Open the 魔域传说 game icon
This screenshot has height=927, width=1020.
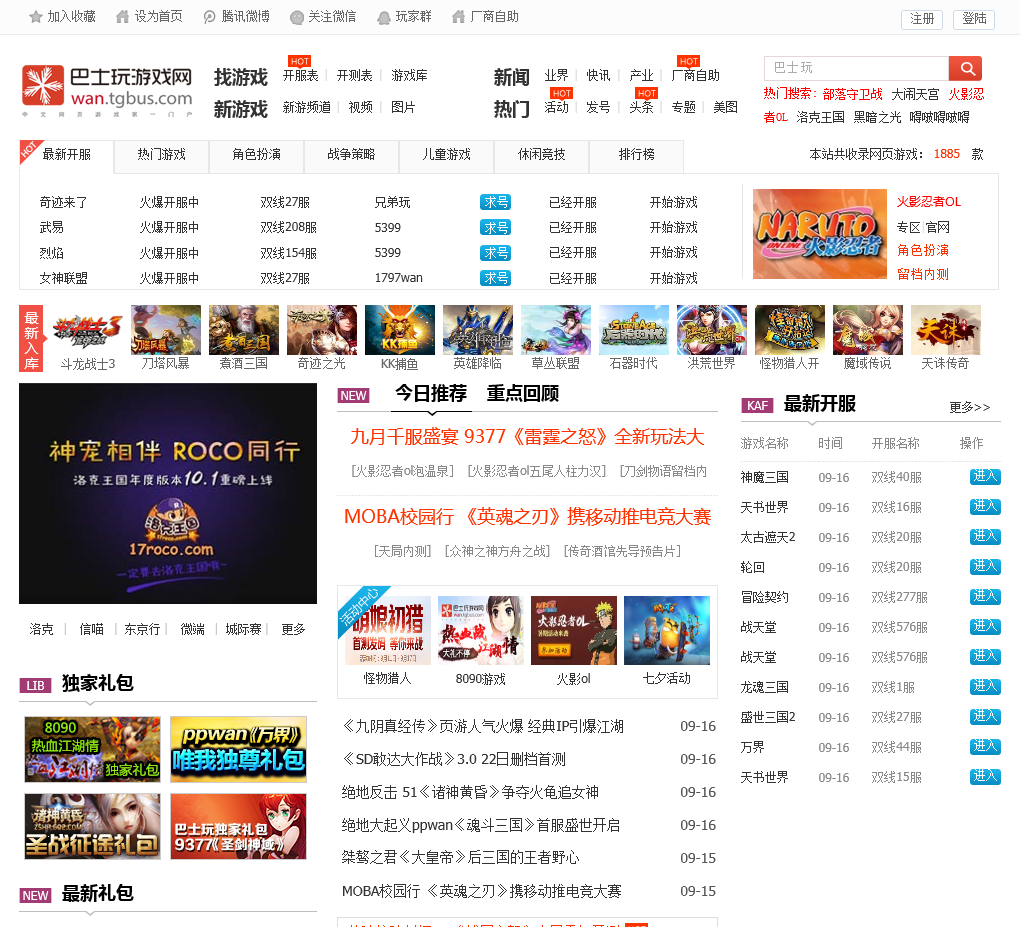(x=868, y=330)
